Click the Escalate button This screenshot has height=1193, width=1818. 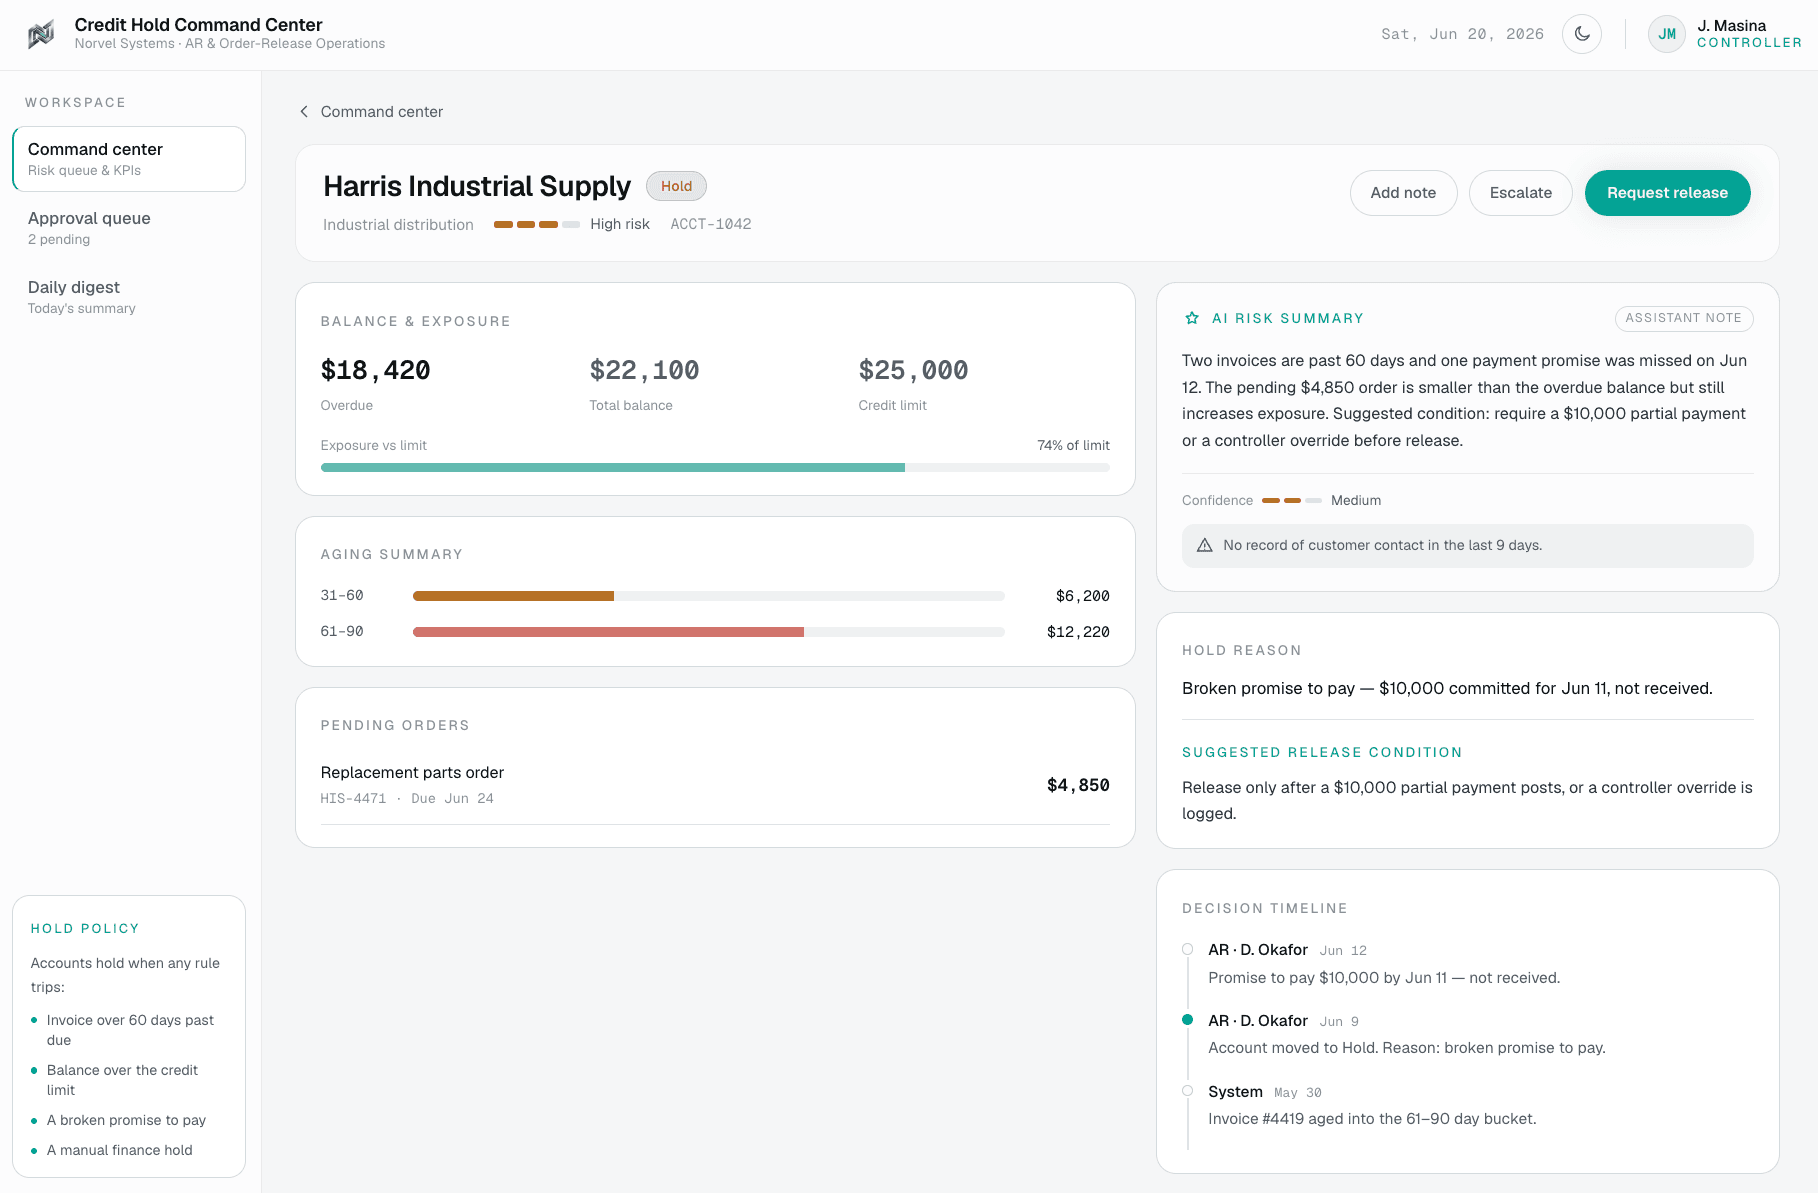1520,193
